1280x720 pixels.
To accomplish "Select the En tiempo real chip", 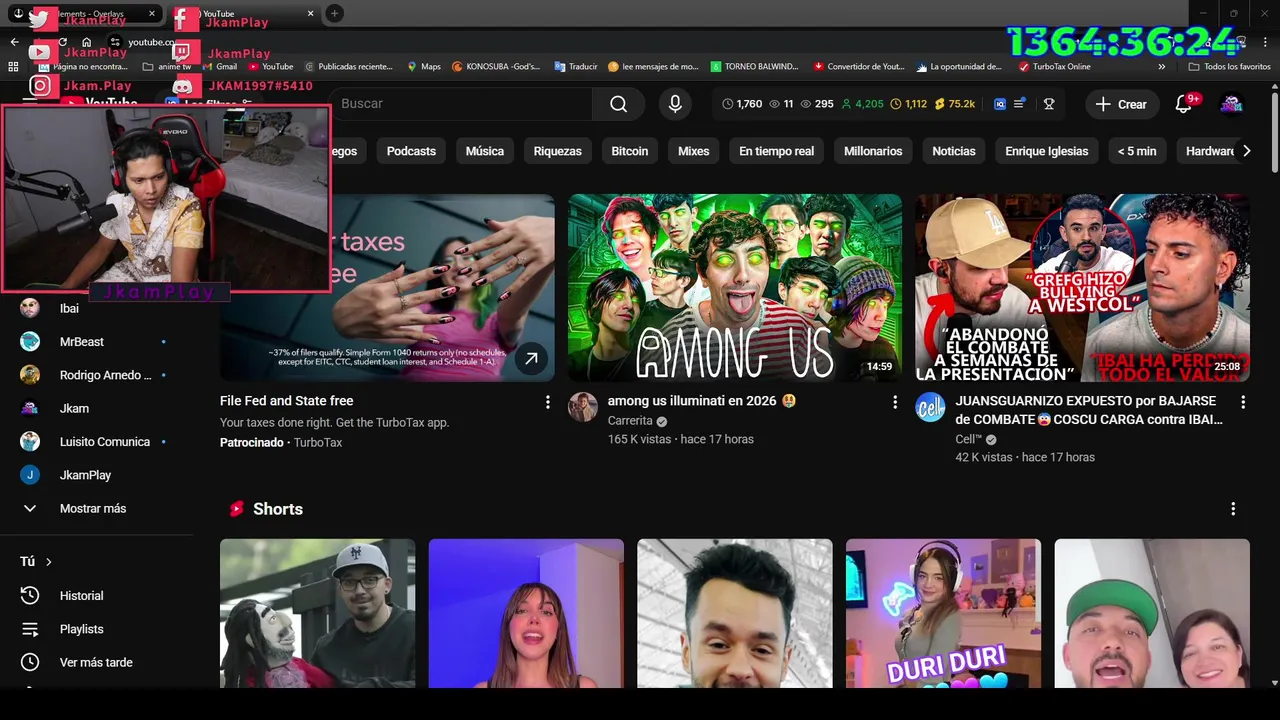I will [x=776, y=151].
